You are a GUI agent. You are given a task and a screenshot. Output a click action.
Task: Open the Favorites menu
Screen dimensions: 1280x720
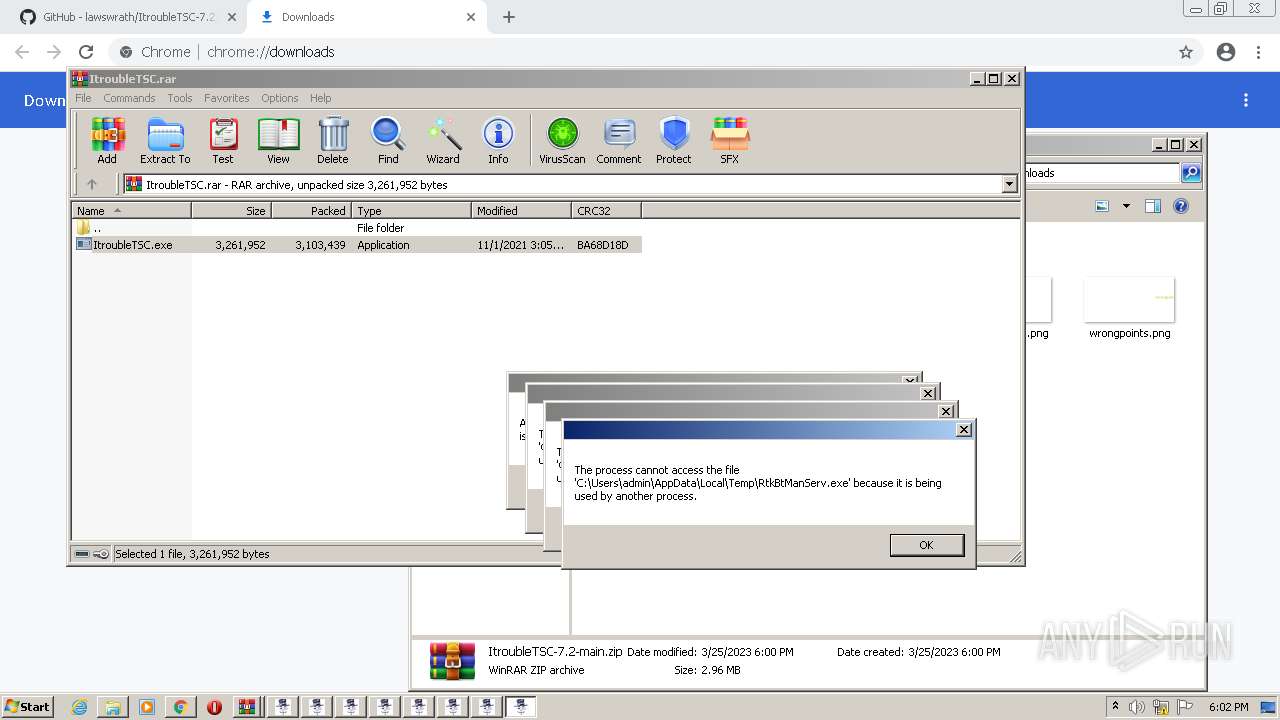[x=227, y=98]
